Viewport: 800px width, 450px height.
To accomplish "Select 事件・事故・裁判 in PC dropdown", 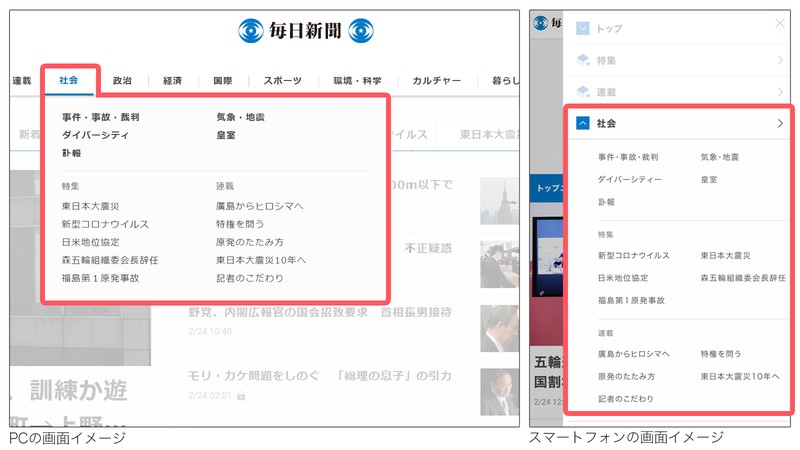I will [x=101, y=117].
